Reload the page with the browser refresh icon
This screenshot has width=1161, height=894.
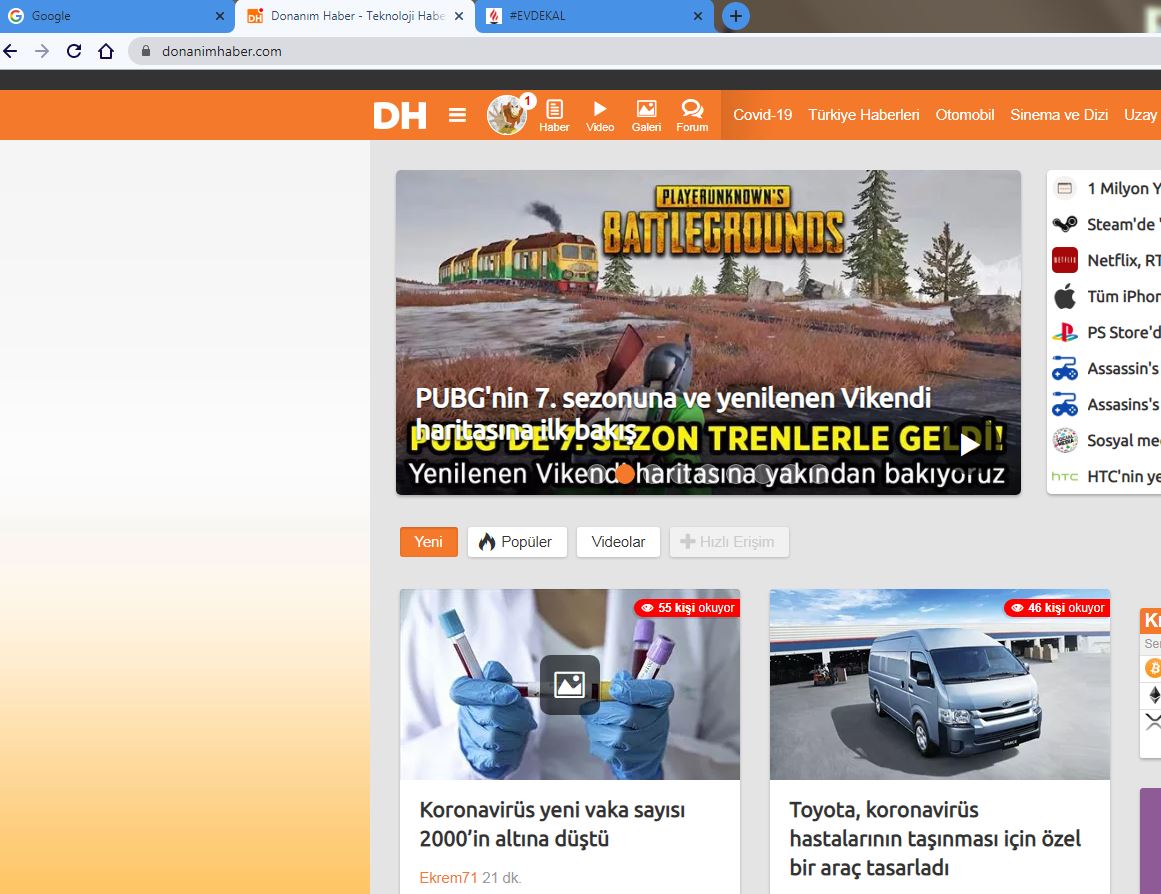tap(74, 51)
